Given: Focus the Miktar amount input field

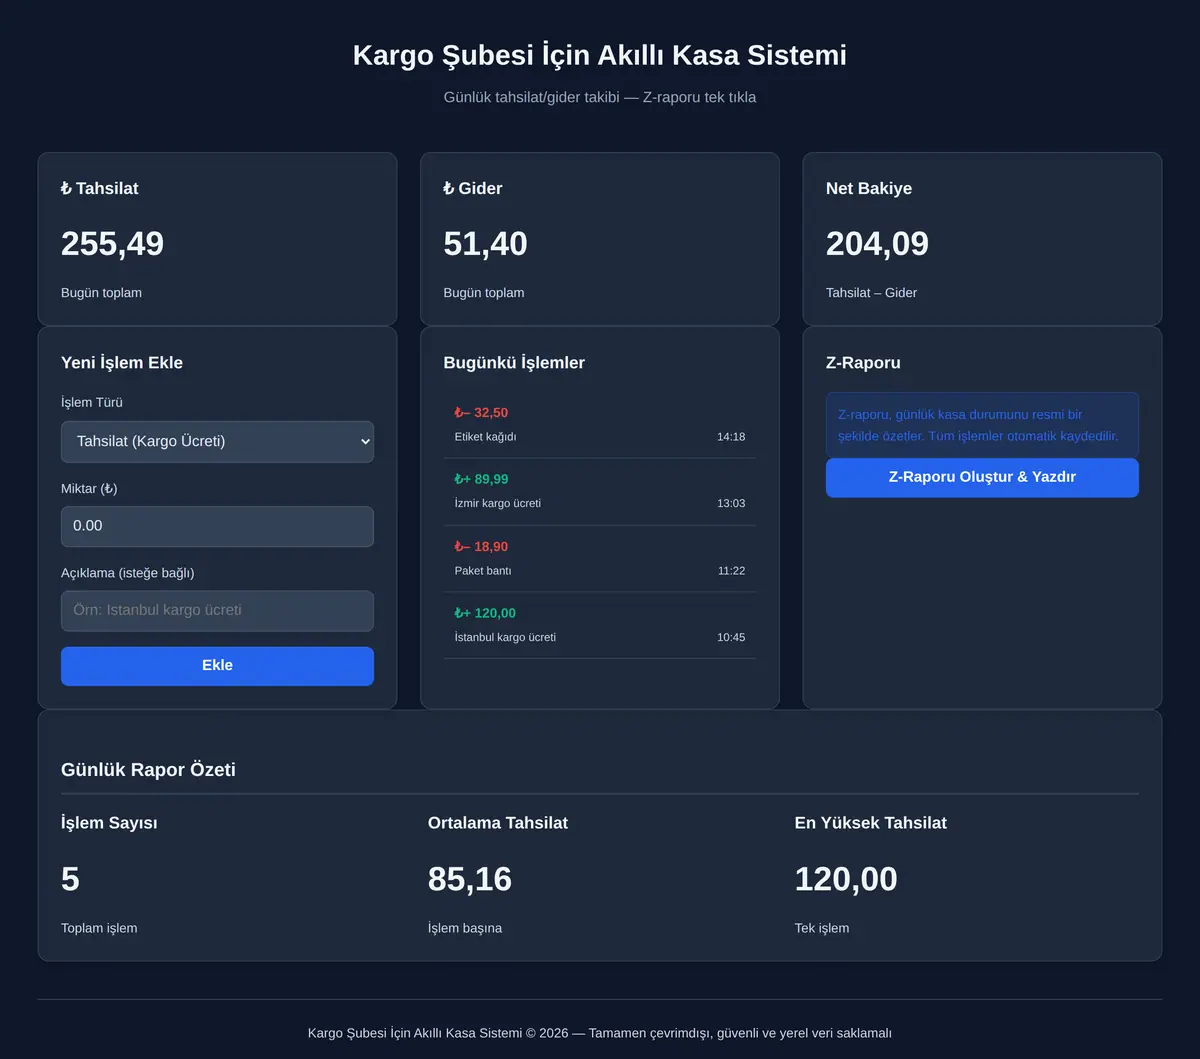Looking at the screenshot, I should point(217,526).
